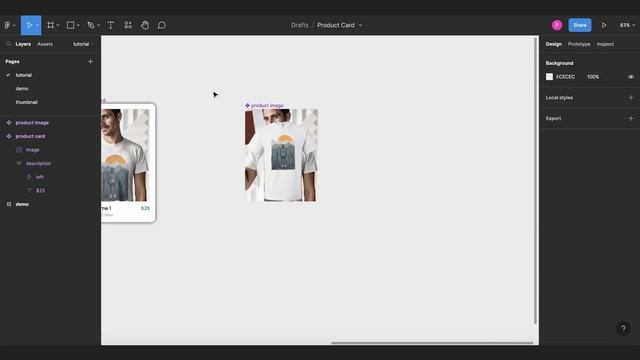This screenshot has width=640, height=360.
Task: Switch to the Assets tab
Action: [x=45, y=44]
